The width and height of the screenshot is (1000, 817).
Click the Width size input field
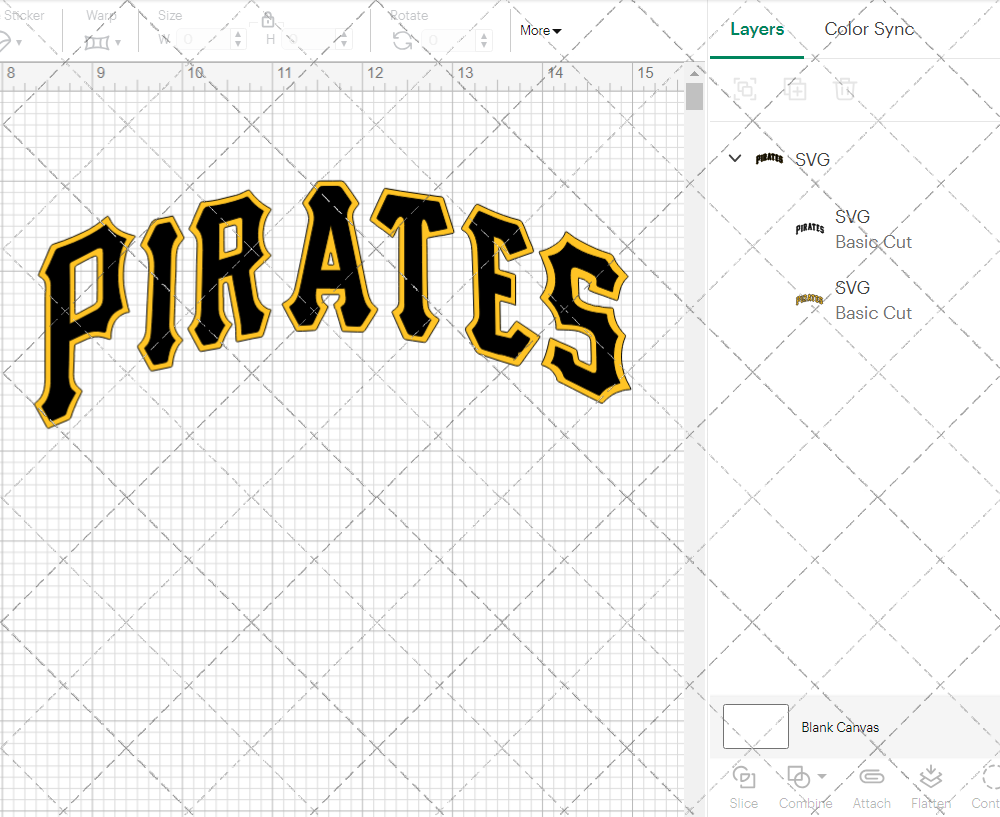pyautogui.click(x=203, y=40)
